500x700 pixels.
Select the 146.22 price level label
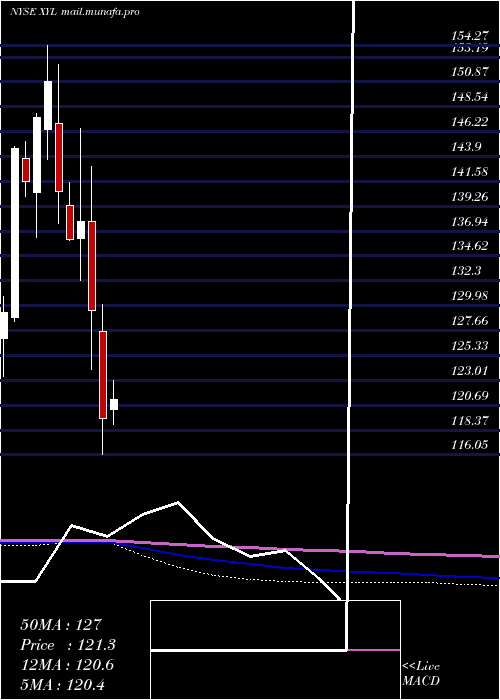(x=470, y=121)
